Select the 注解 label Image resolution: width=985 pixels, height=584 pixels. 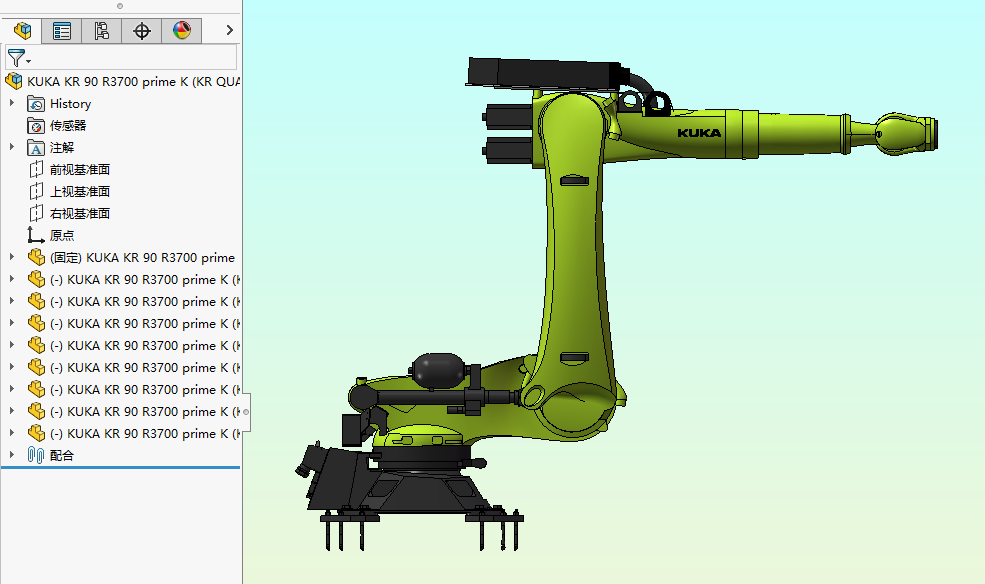click(62, 148)
